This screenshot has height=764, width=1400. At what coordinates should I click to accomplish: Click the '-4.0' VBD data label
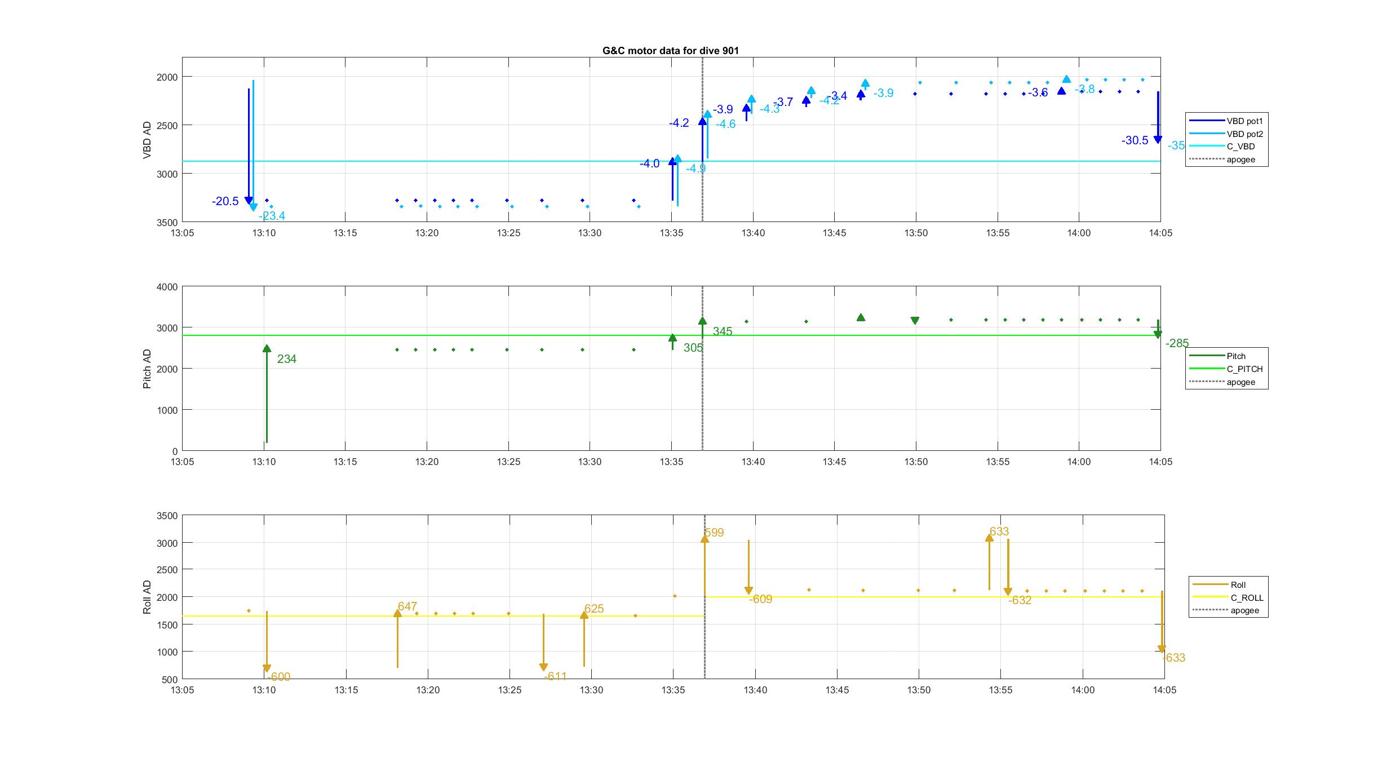click(650, 164)
